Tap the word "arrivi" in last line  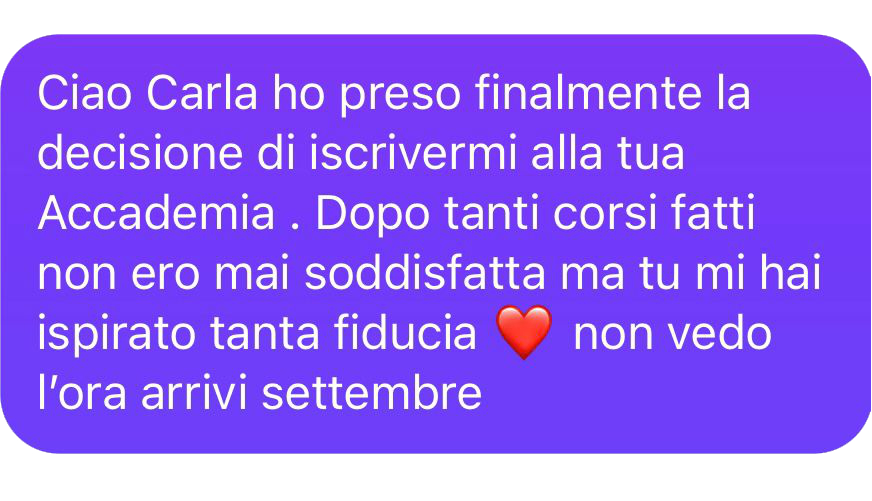point(194,394)
